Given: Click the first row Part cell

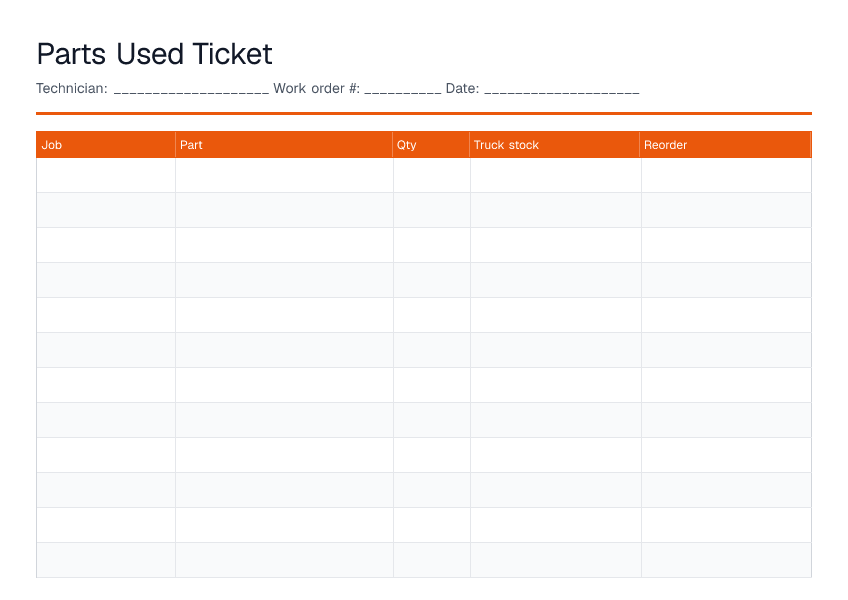Looking at the screenshot, I should [284, 175].
